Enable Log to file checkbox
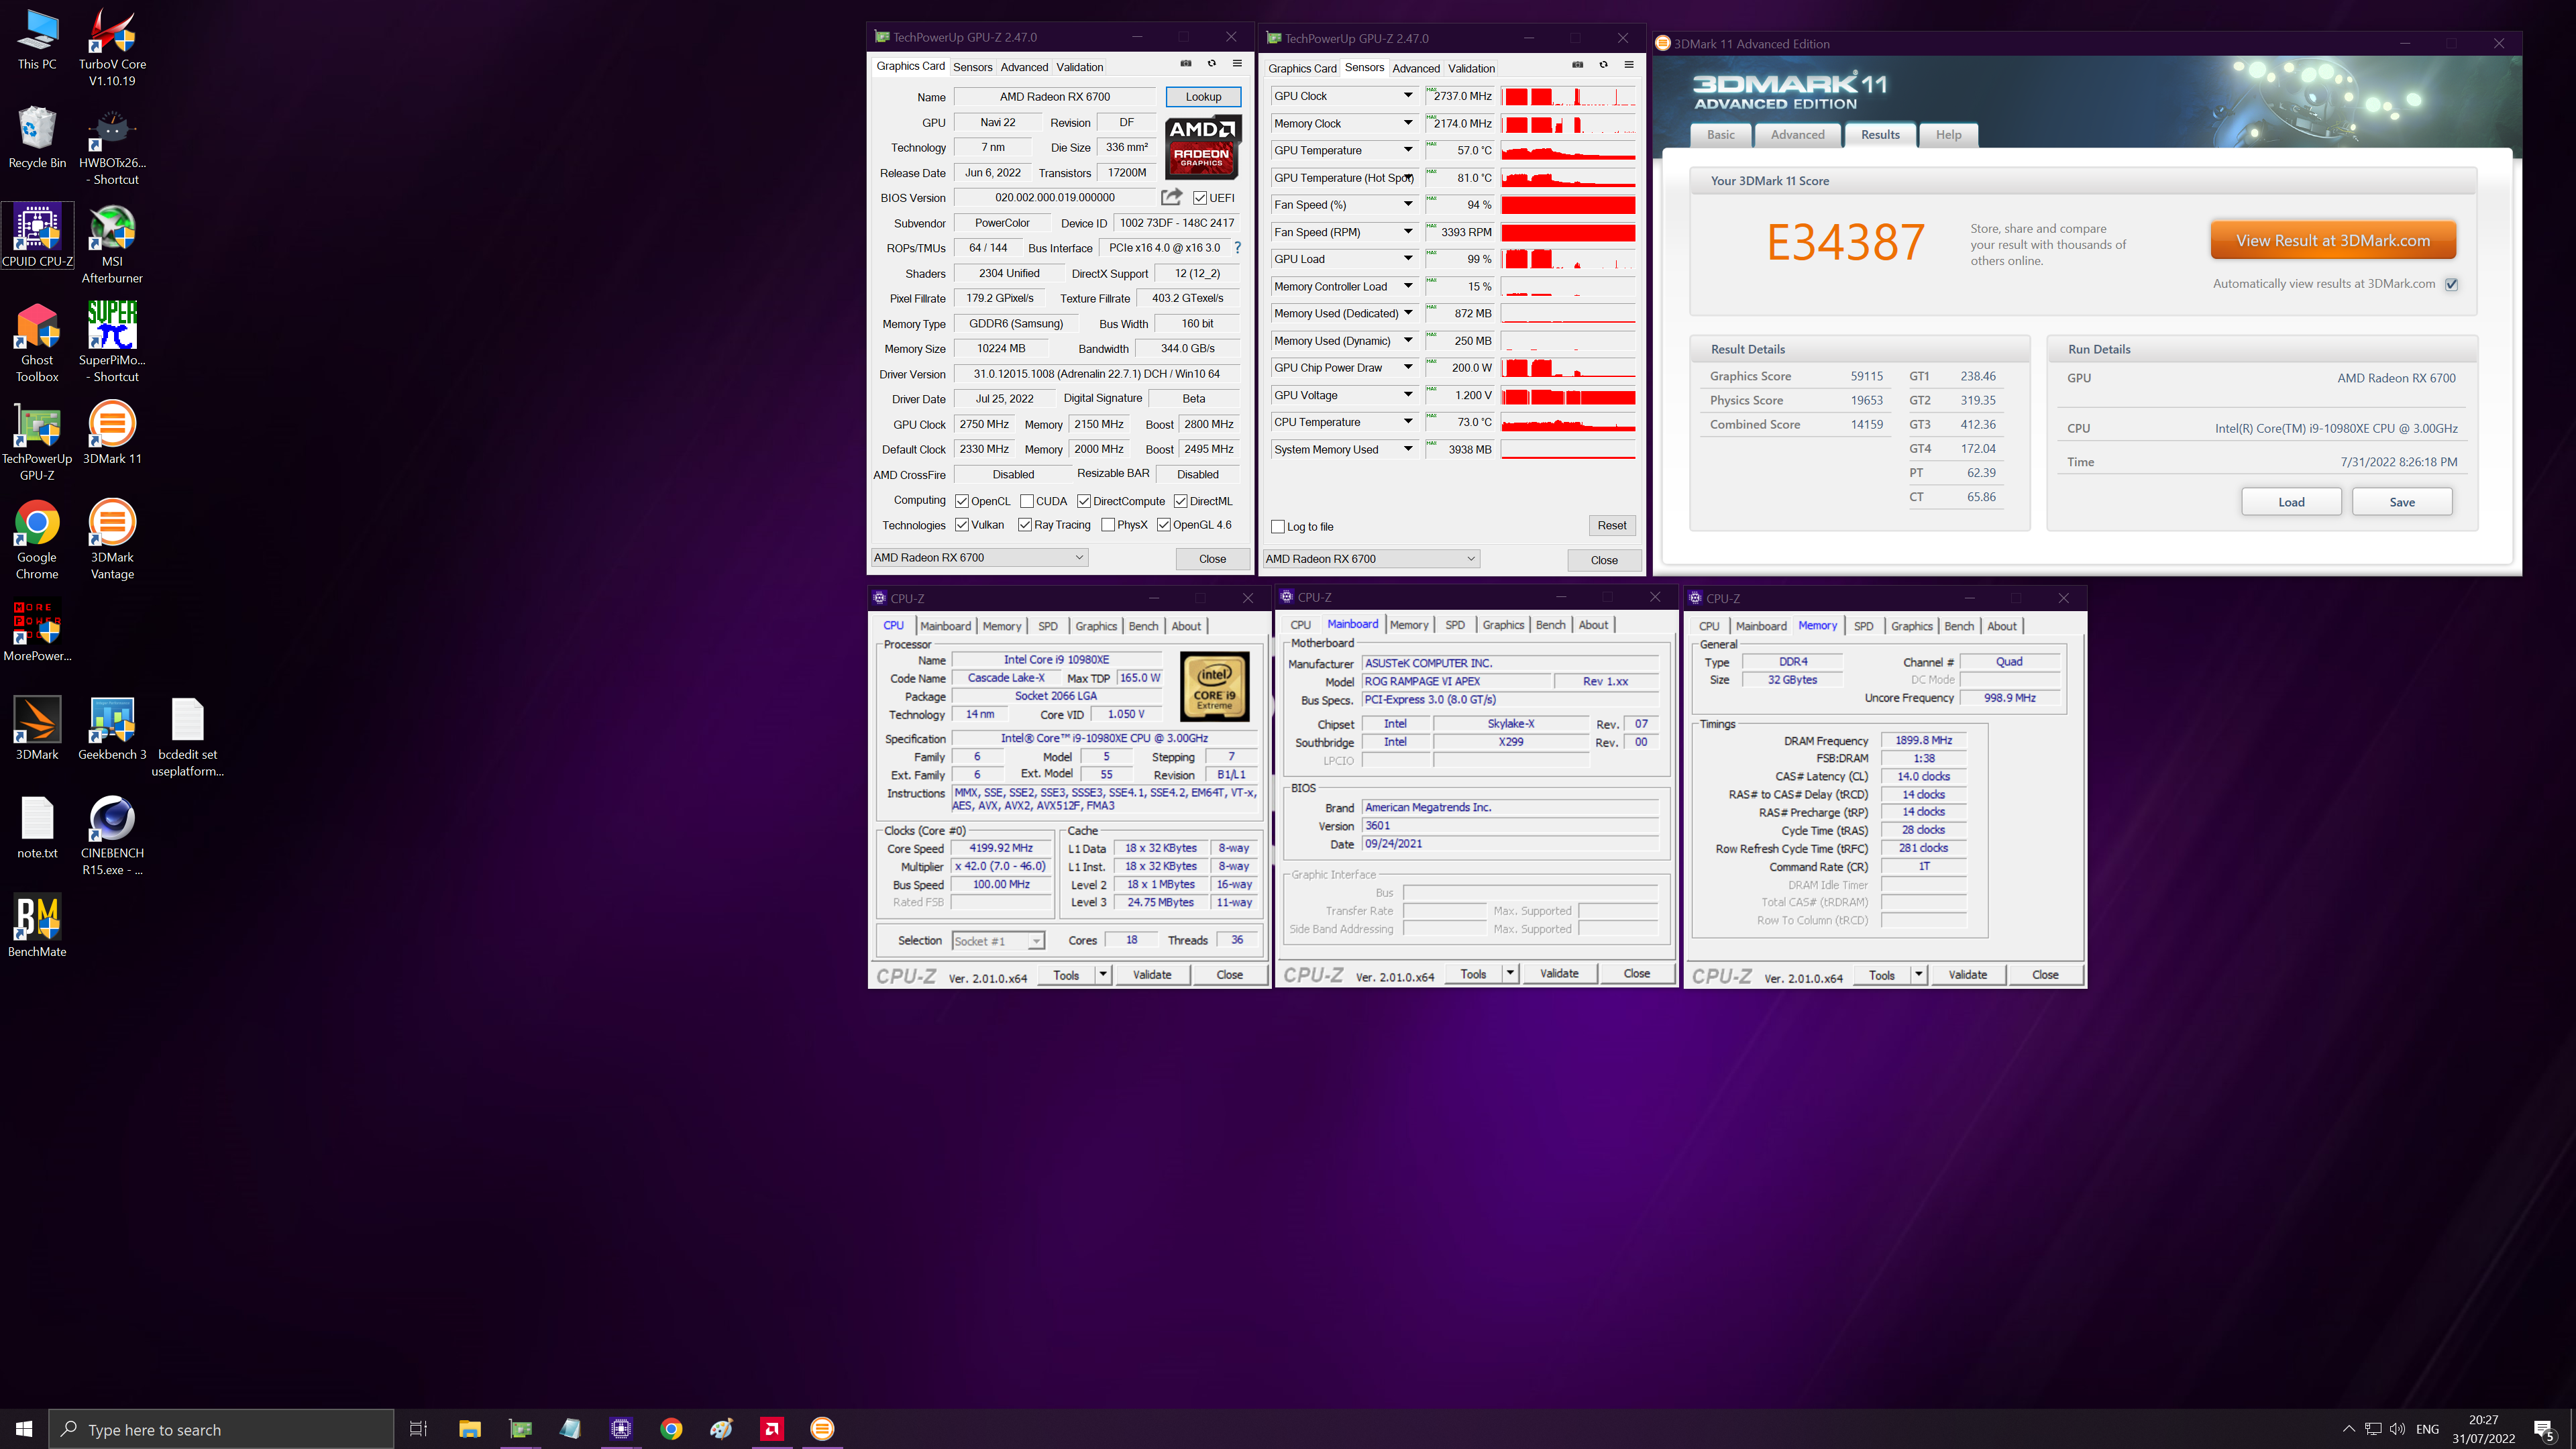 1278,527
